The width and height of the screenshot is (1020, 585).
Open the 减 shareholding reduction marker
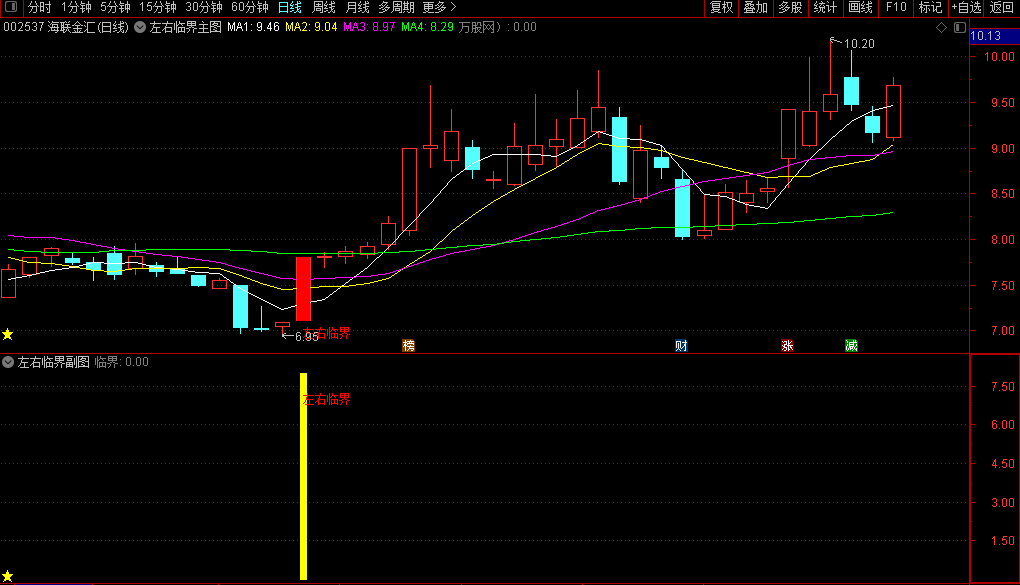click(x=851, y=346)
